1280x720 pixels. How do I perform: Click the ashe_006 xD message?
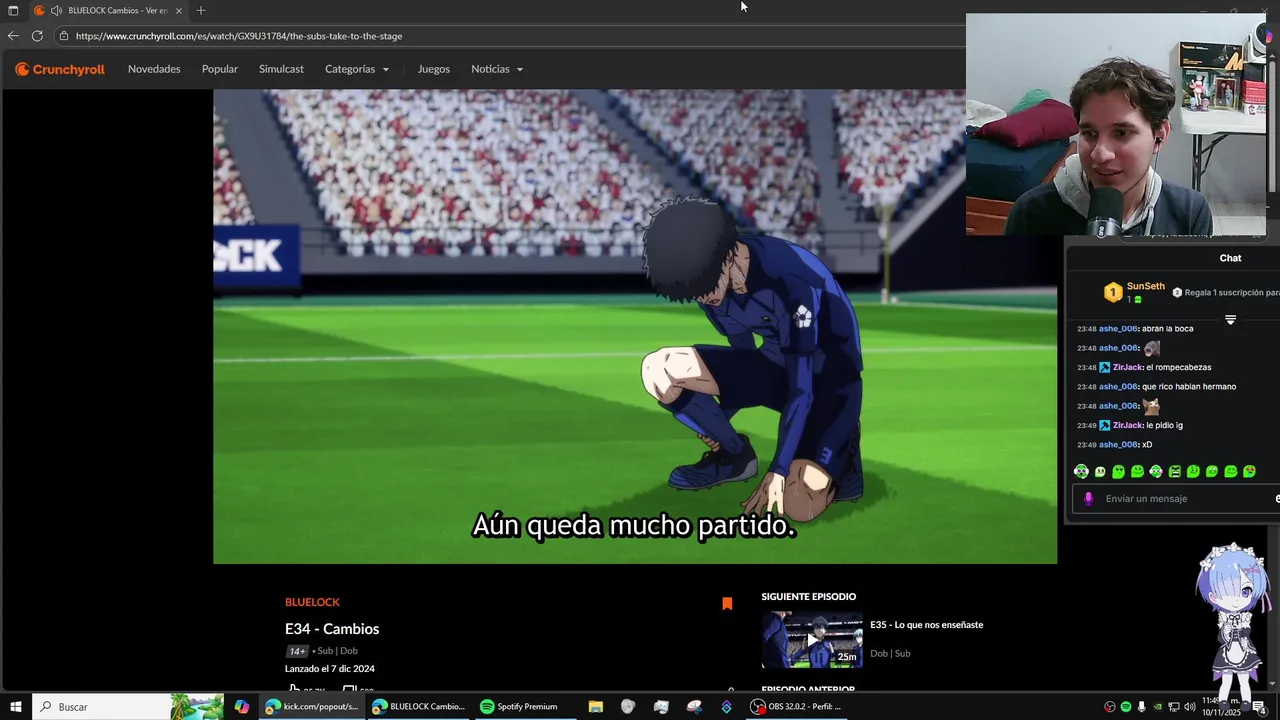pos(1147,445)
